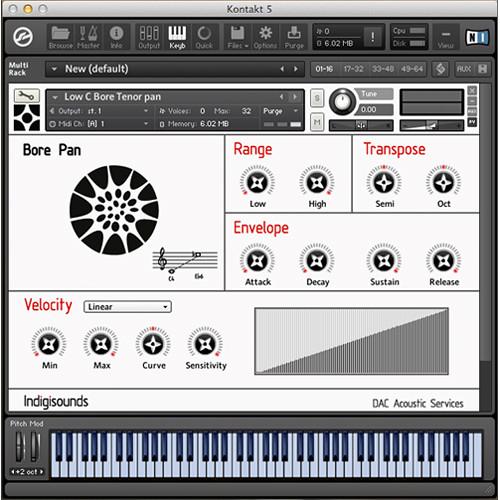This screenshot has width=500, height=500.
Task: Click the NI logo
Action: pyautogui.click(x=477, y=37)
